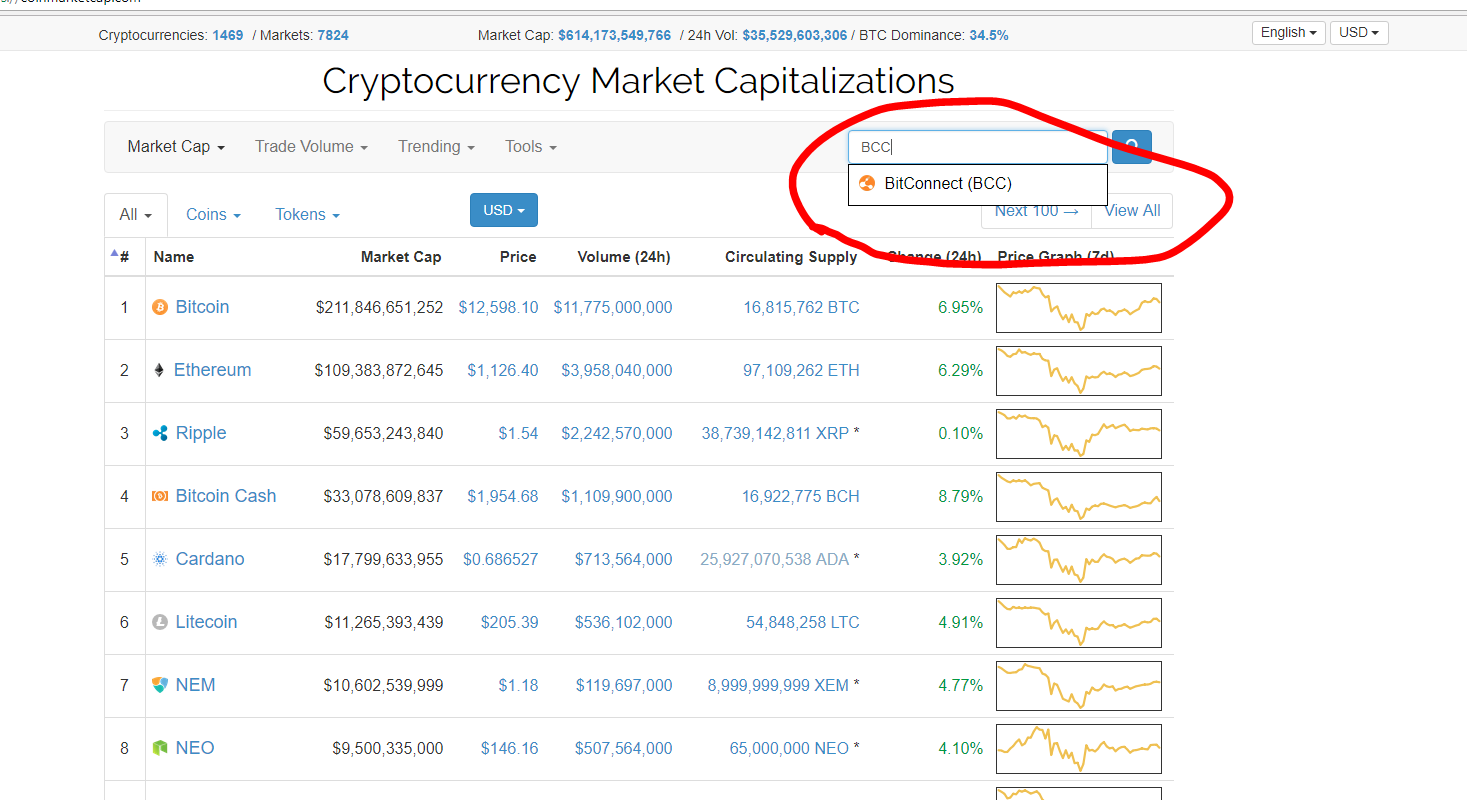The width and height of the screenshot is (1467, 800).
Task: Expand the Tokens filter dropdown
Action: pos(307,214)
